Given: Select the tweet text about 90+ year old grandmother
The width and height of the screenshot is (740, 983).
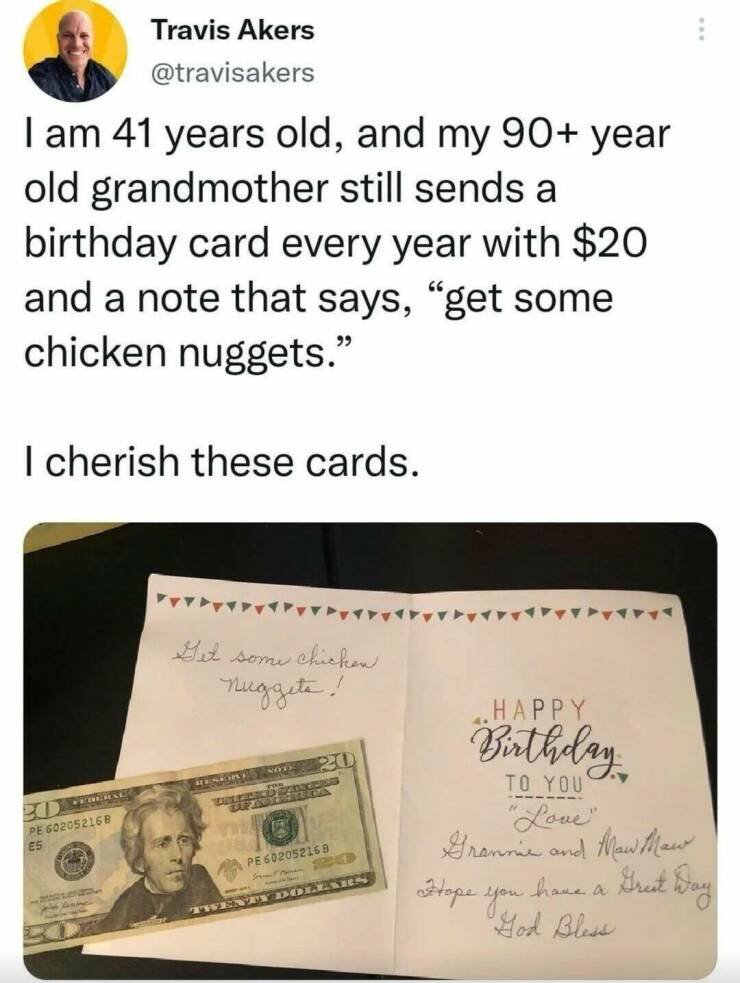Looking at the screenshot, I should (347, 243).
